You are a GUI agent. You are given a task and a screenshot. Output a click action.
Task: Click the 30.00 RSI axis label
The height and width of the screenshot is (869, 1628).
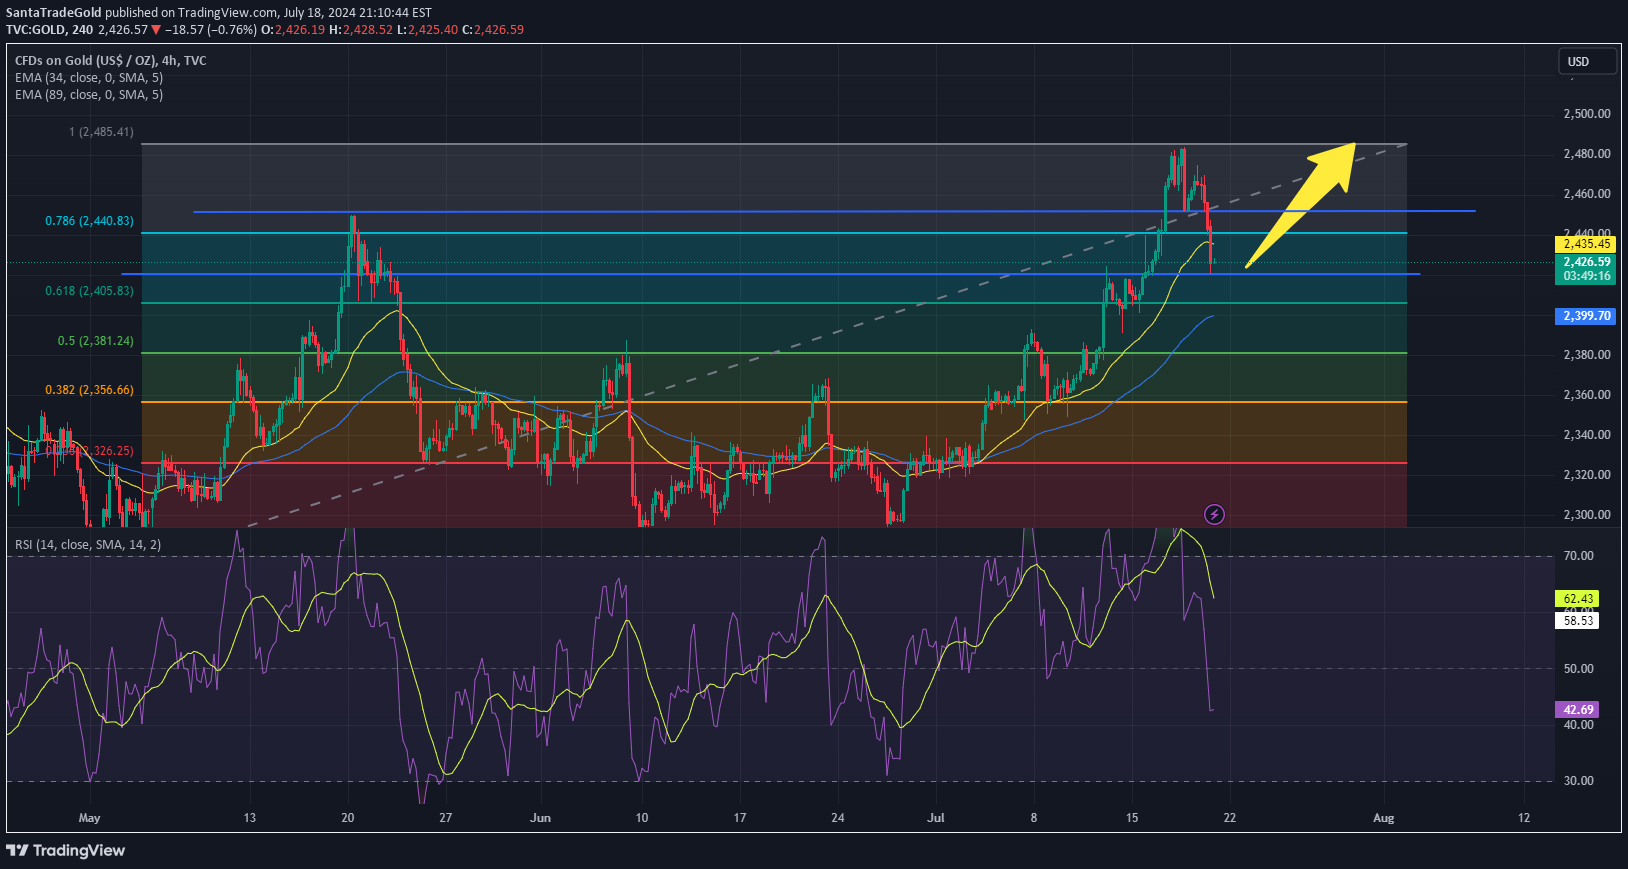point(1578,781)
